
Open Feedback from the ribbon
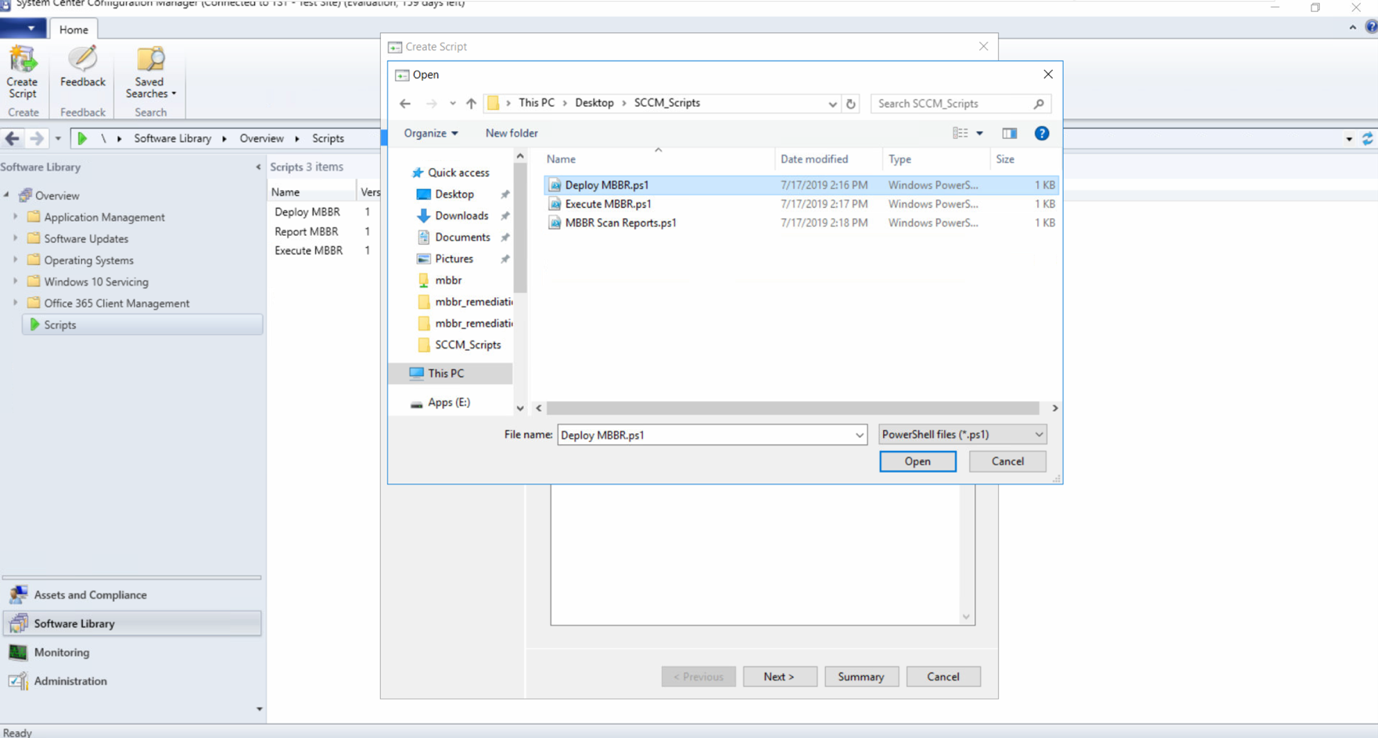tap(82, 67)
